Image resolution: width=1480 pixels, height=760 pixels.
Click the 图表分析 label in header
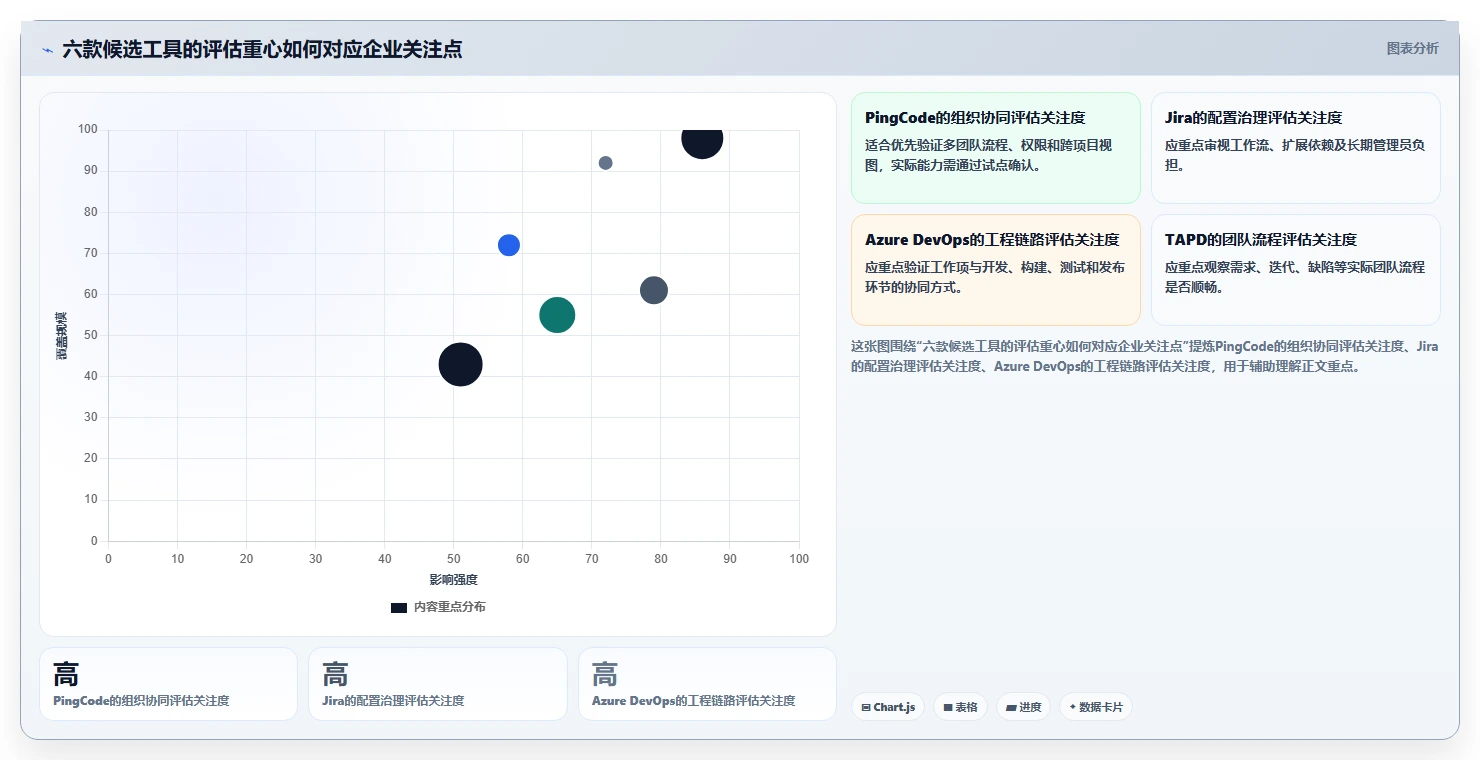[1412, 48]
